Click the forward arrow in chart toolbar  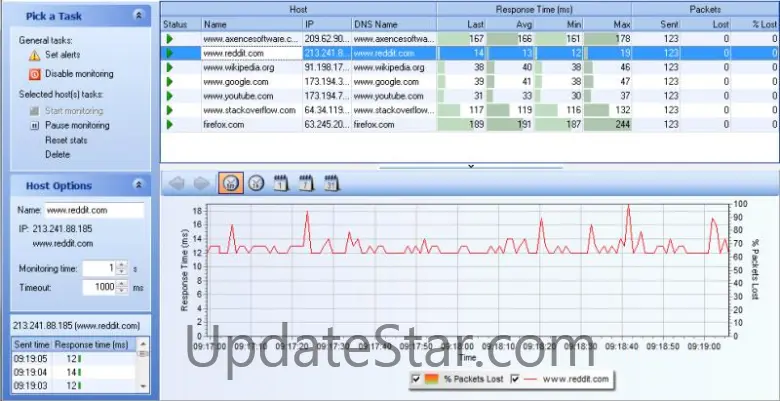[x=201, y=184]
